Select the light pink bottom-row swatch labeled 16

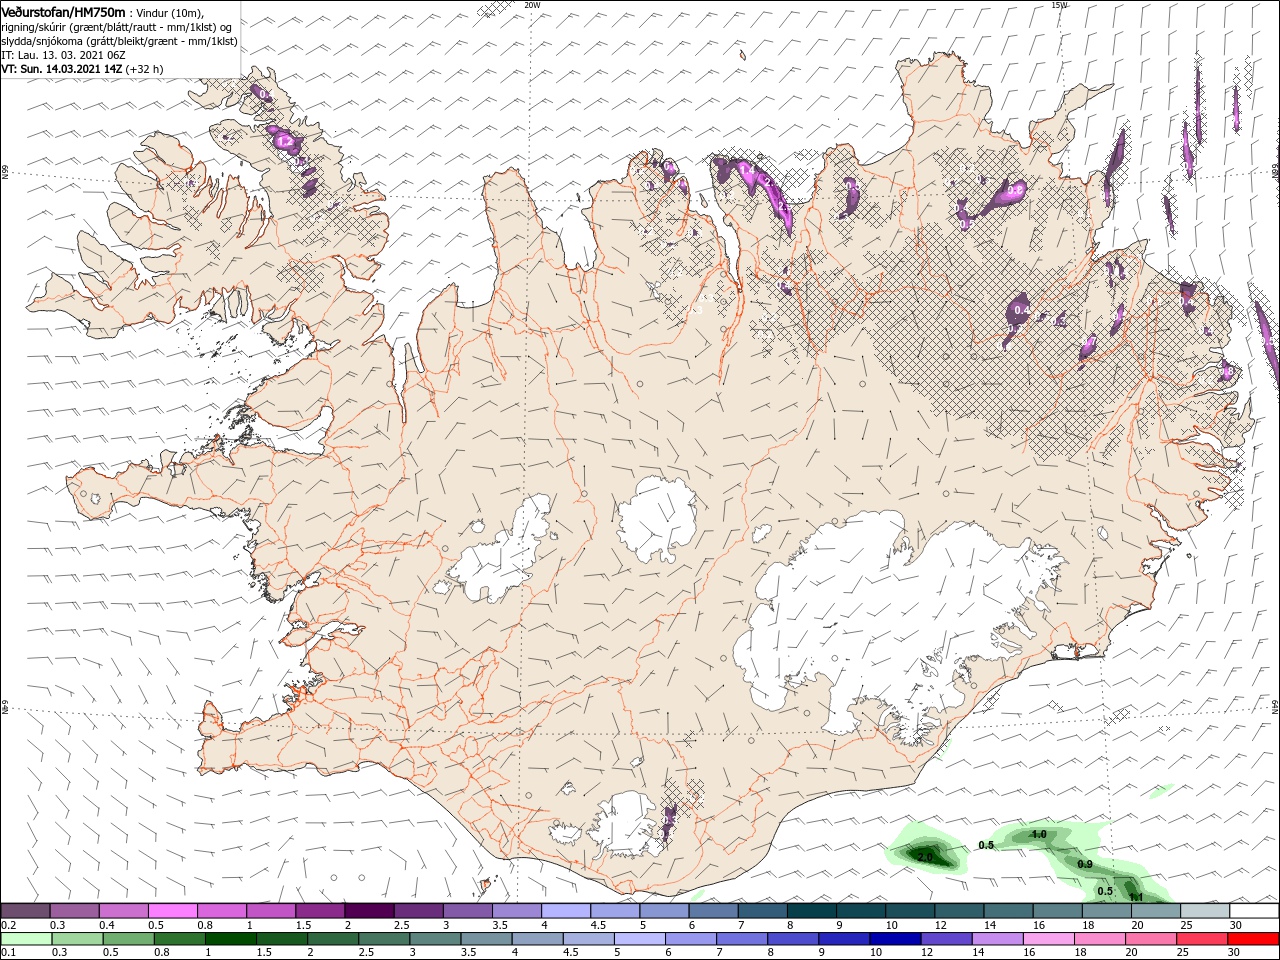coord(1049,939)
